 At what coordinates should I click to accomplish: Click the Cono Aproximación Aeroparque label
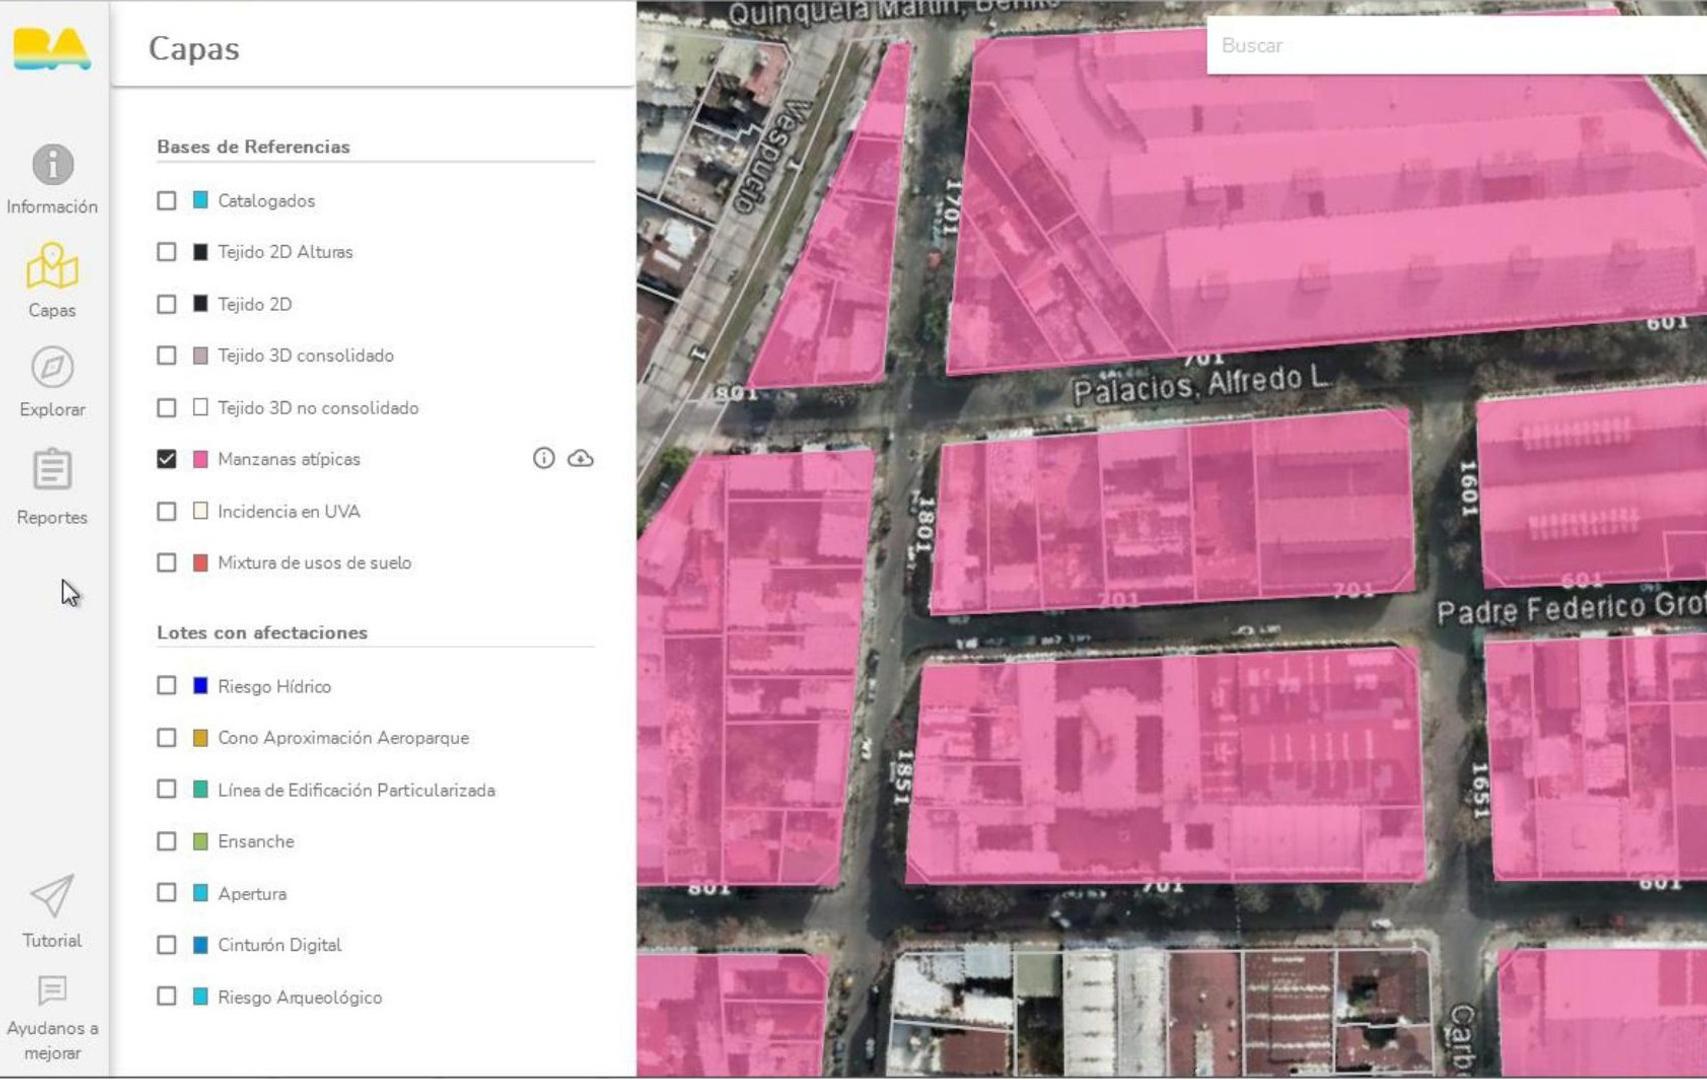[343, 738]
